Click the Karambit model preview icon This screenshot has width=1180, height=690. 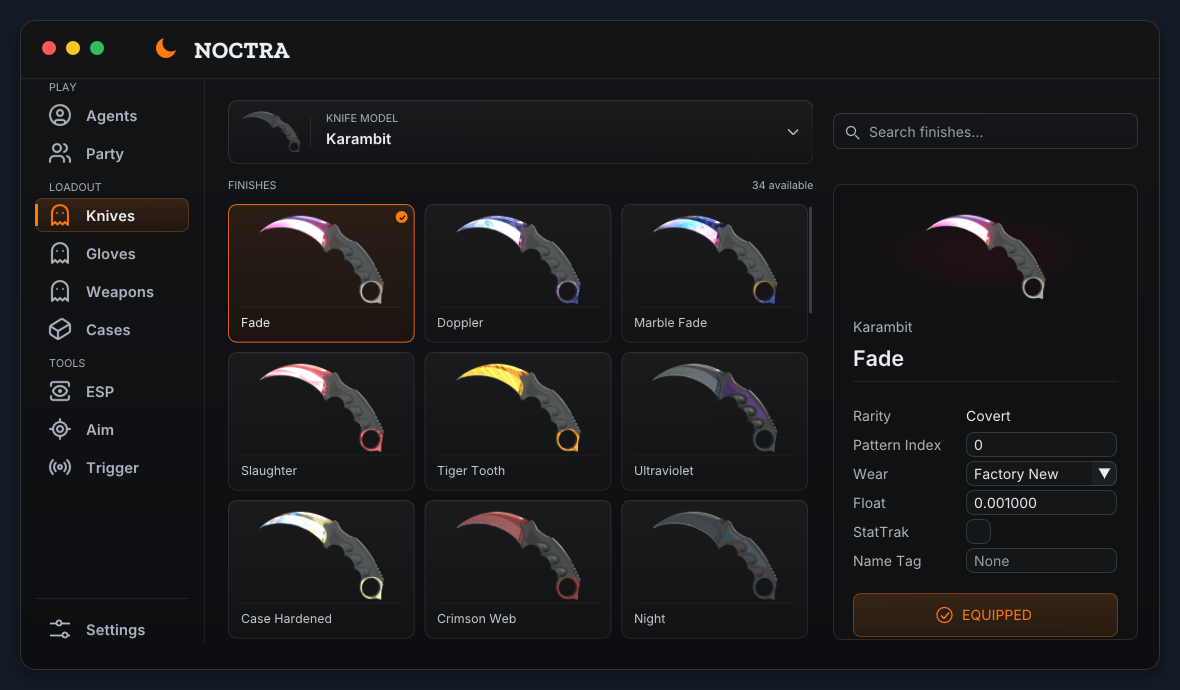pos(272,132)
